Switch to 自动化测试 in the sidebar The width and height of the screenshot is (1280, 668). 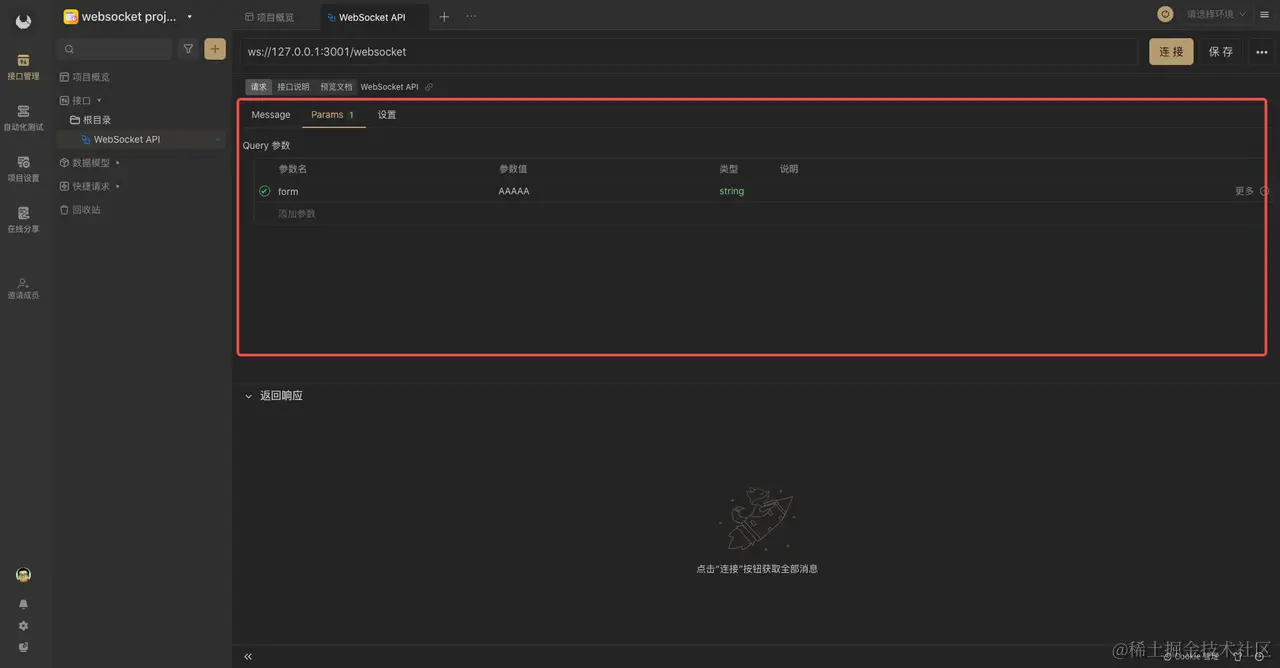pyautogui.click(x=23, y=117)
